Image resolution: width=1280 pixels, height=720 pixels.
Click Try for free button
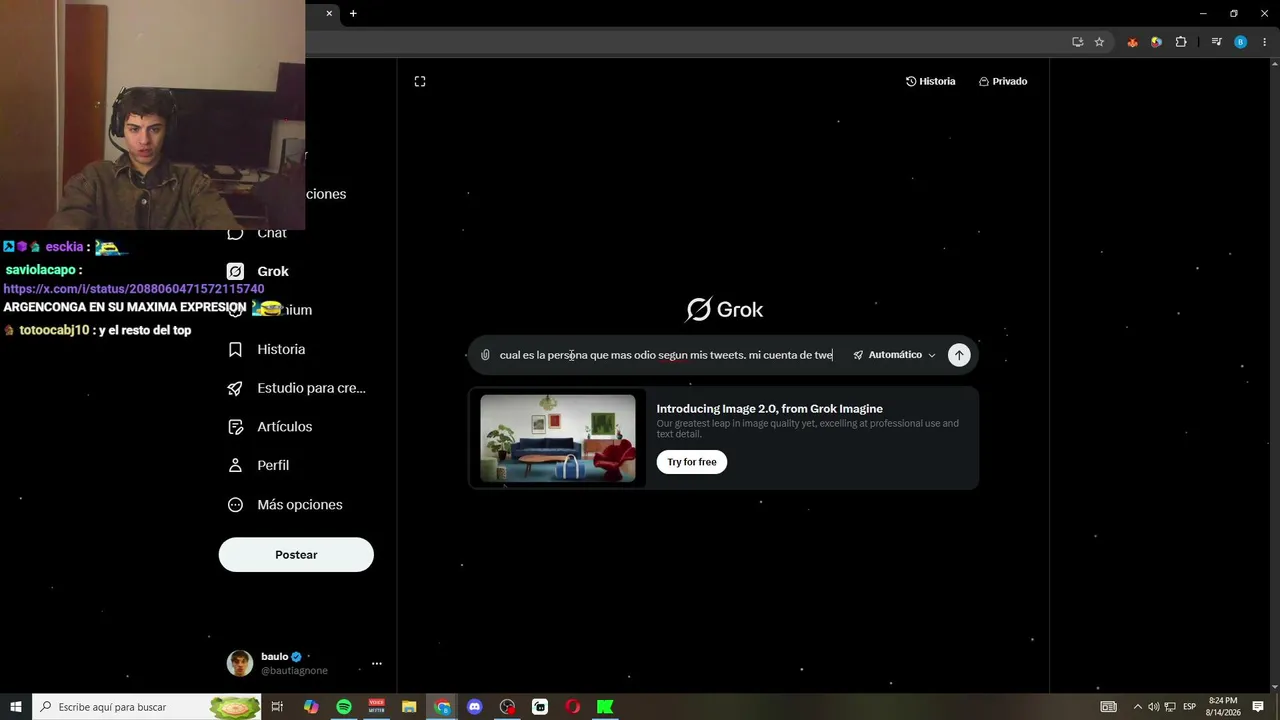[692, 462]
